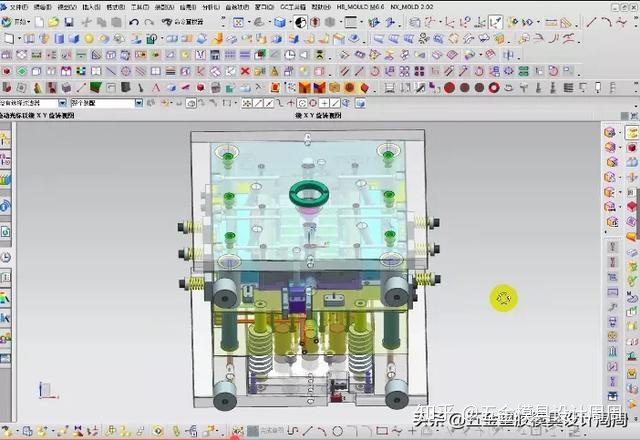This screenshot has width=640, height=440.
Task: Toggle the arc center snap option
Action: [302, 103]
